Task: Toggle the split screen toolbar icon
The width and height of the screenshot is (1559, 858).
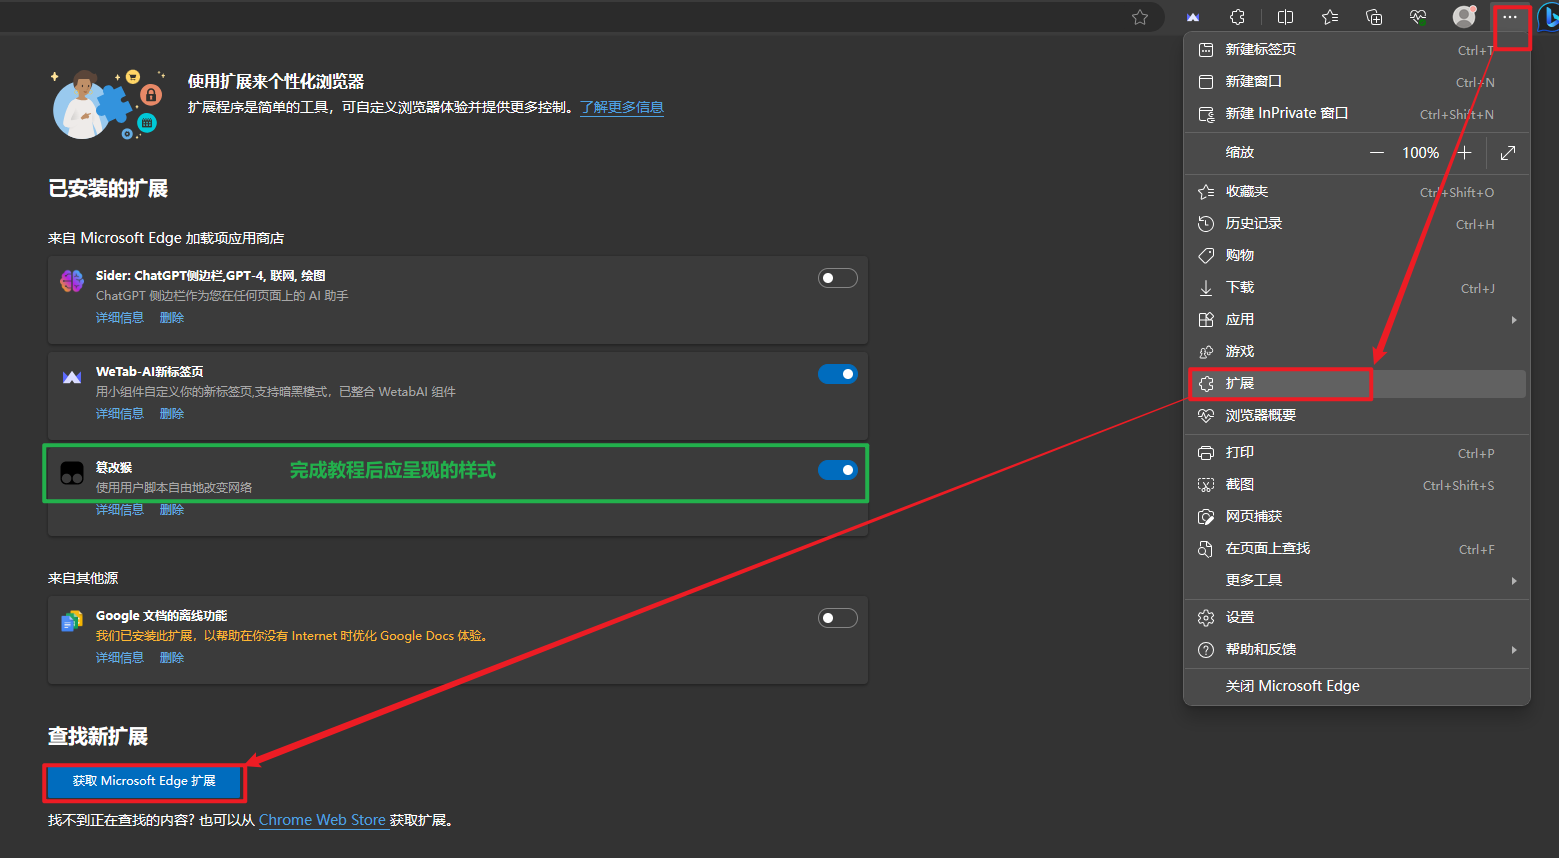Action: (x=1286, y=17)
